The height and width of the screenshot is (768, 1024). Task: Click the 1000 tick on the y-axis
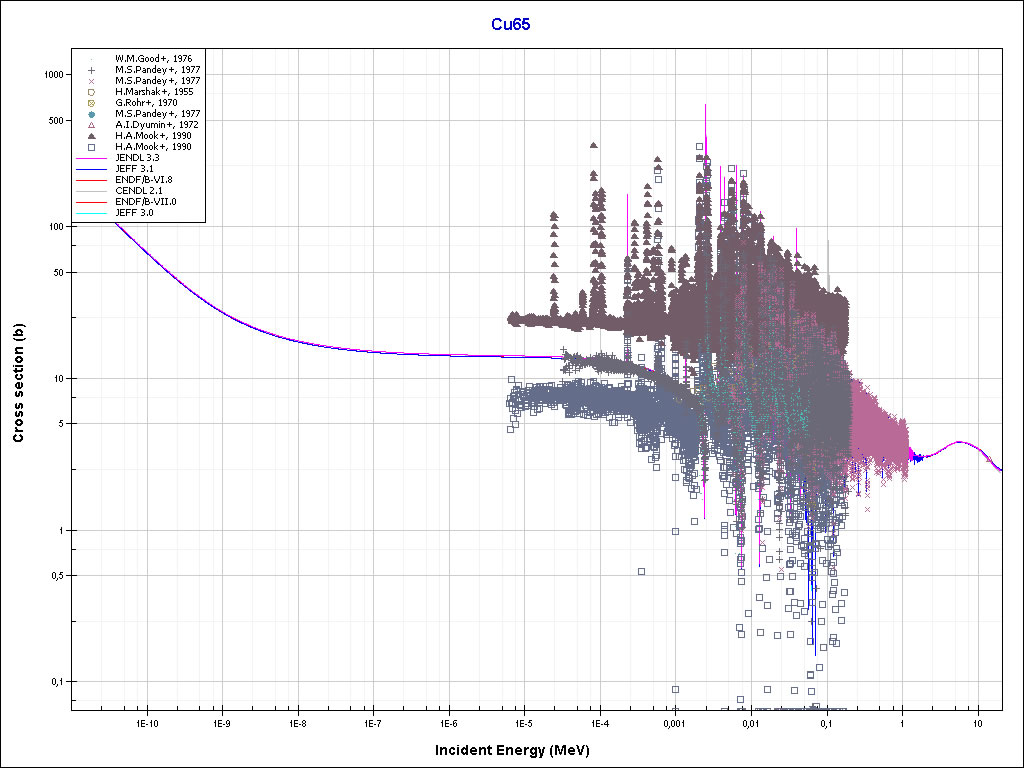[53, 75]
